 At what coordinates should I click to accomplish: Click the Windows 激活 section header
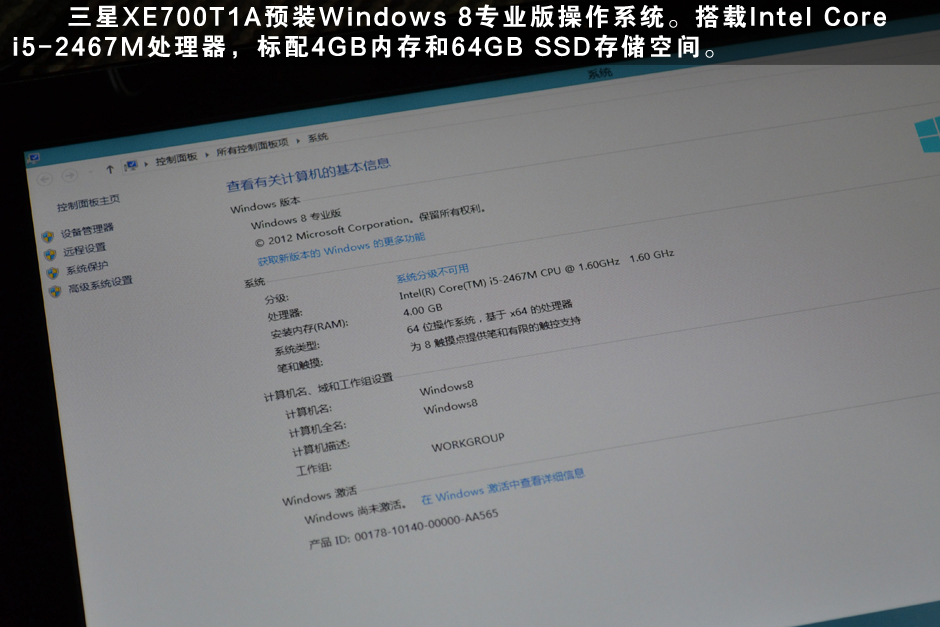(x=319, y=495)
